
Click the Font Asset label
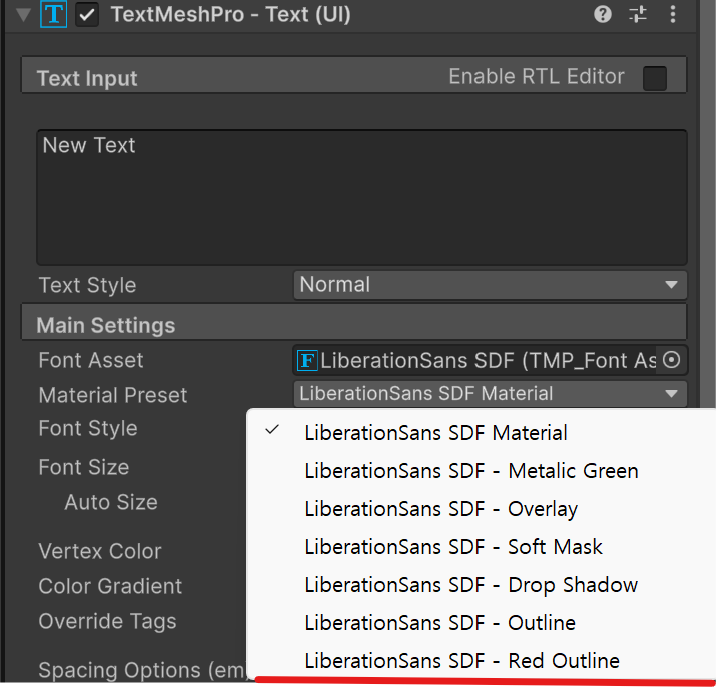point(91,360)
